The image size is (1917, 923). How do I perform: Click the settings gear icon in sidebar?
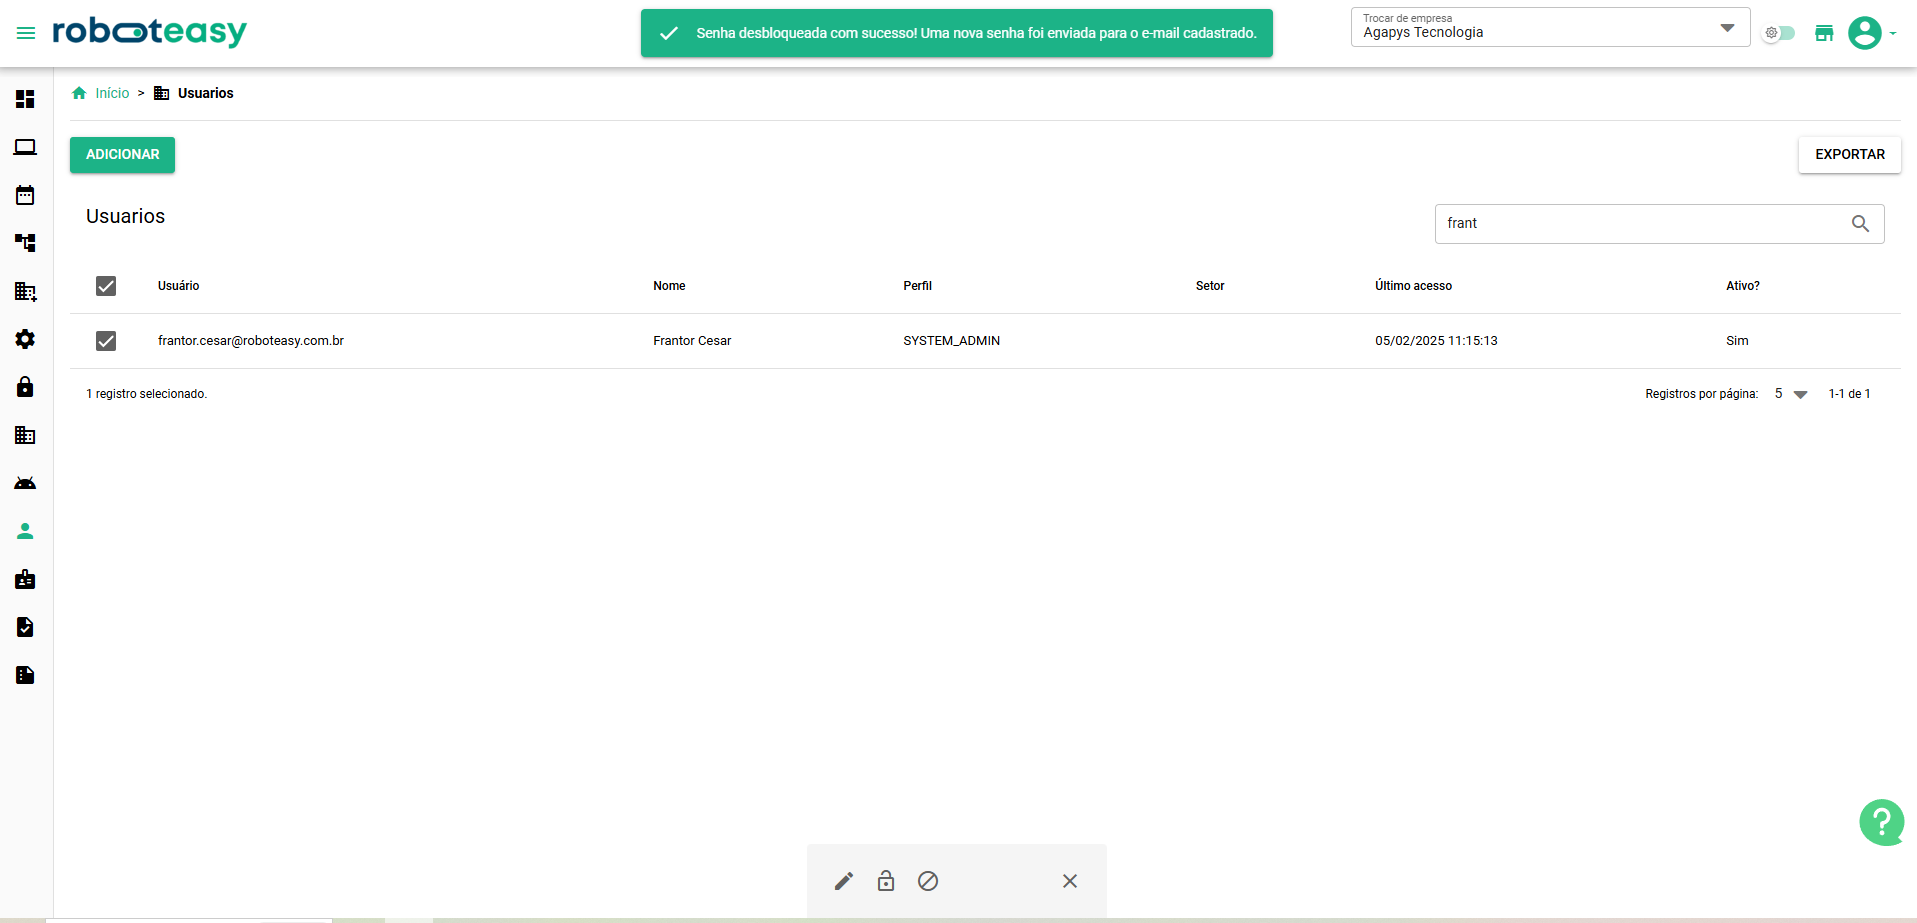[25, 339]
